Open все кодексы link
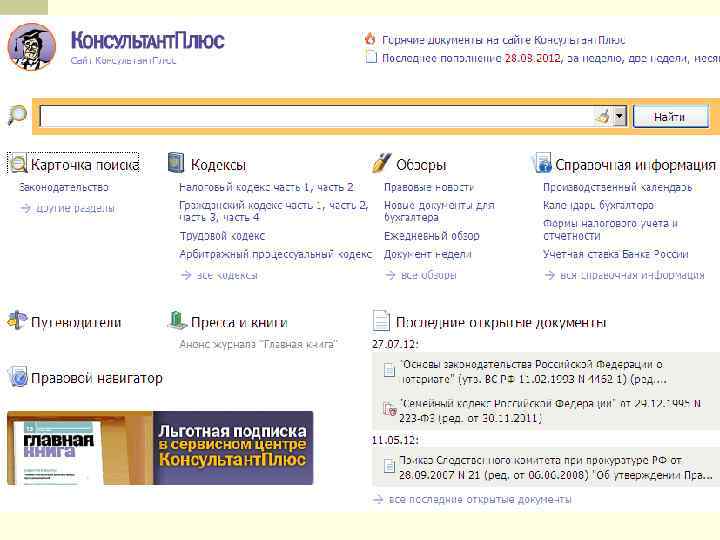 (x=227, y=275)
